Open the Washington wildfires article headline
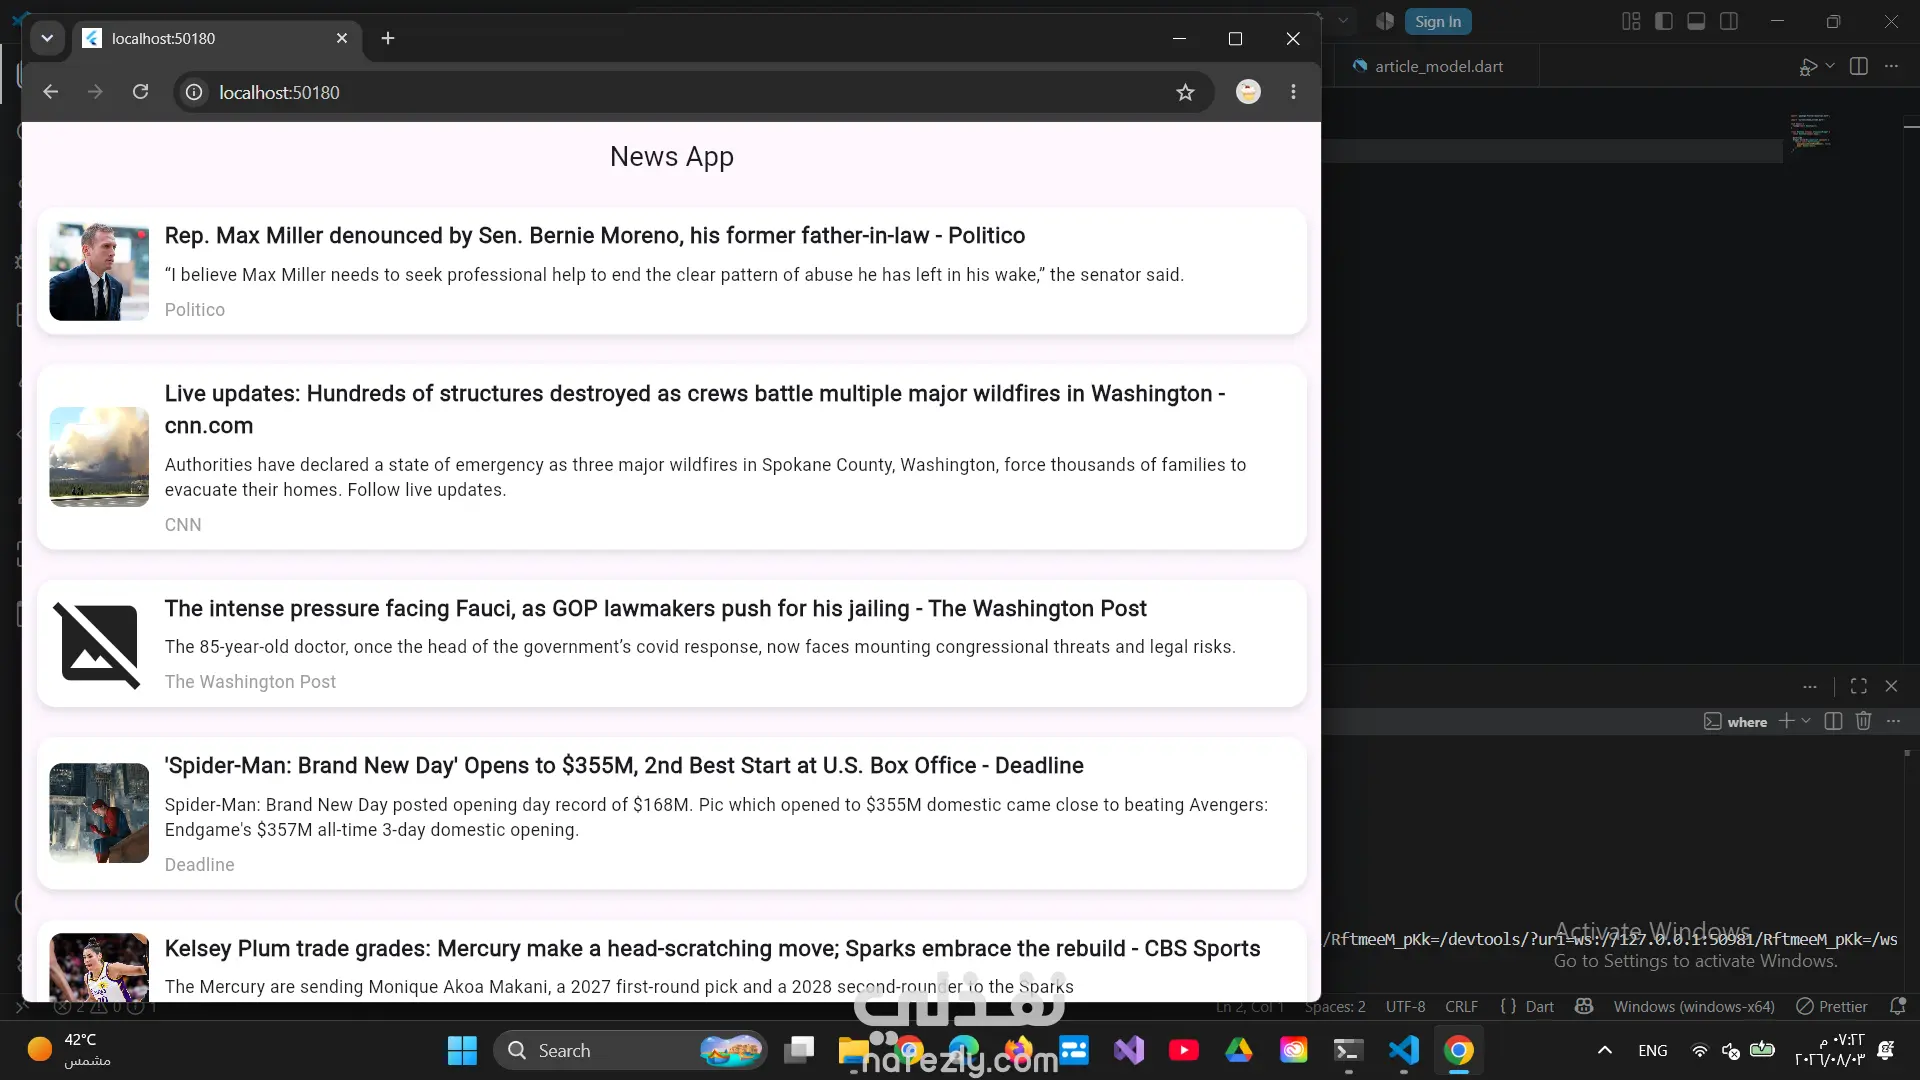The height and width of the screenshot is (1080, 1920). click(x=695, y=409)
